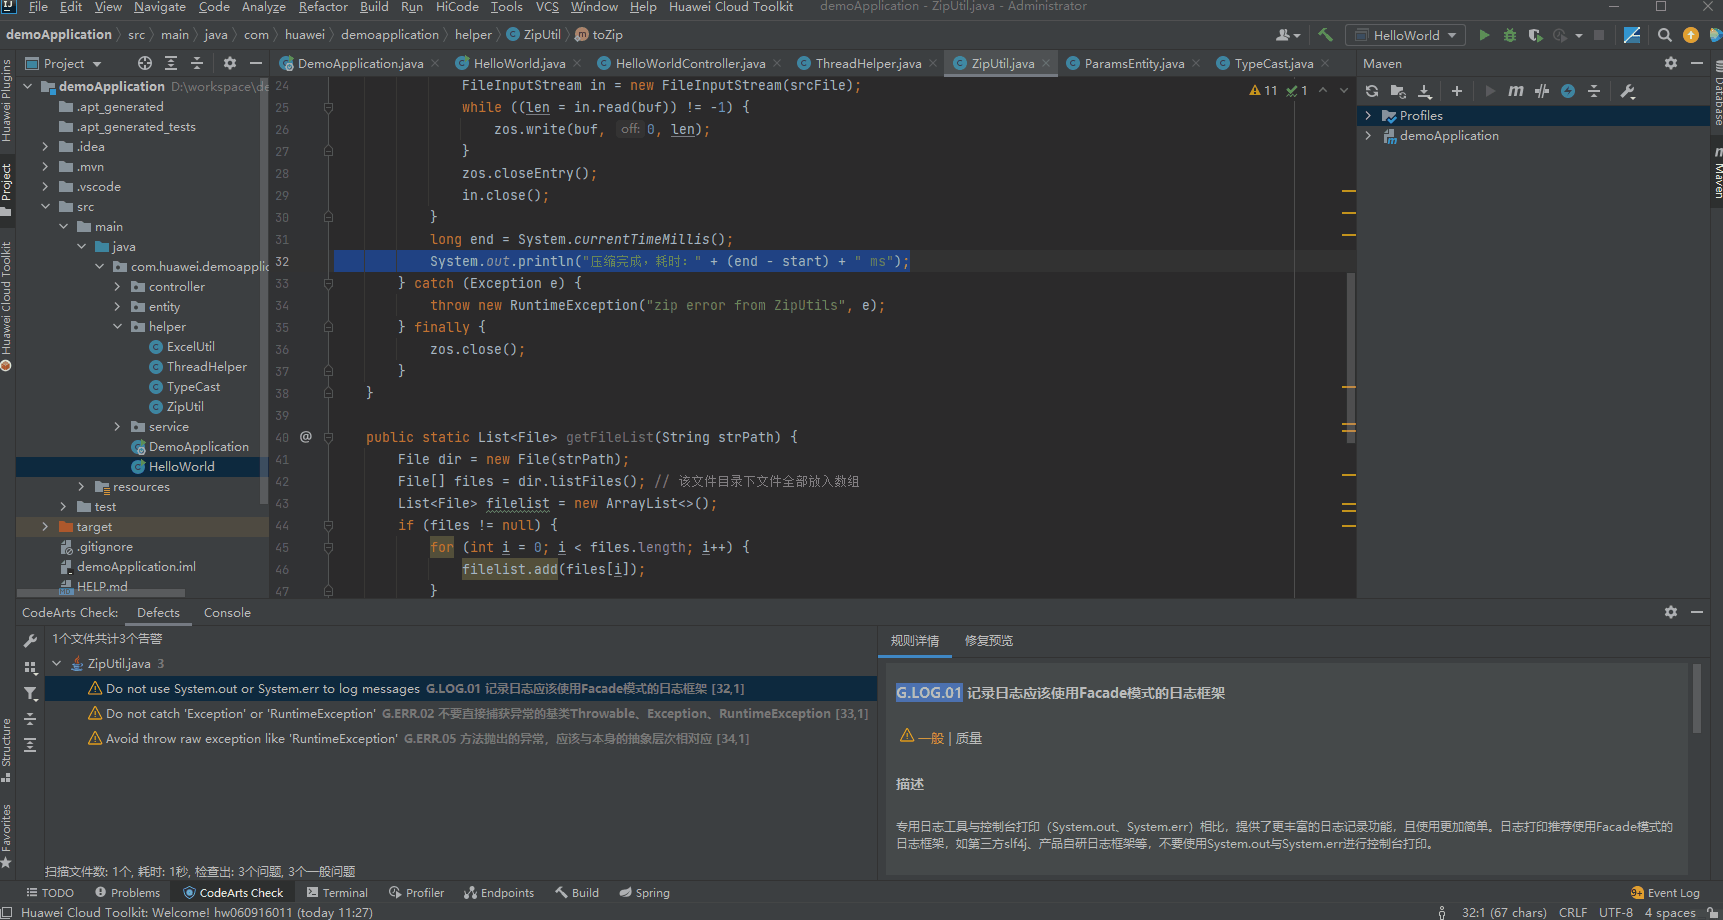Screen dimensions: 1723x920
Task: Open the Event Log
Action: pyautogui.click(x=1664, y=892)
